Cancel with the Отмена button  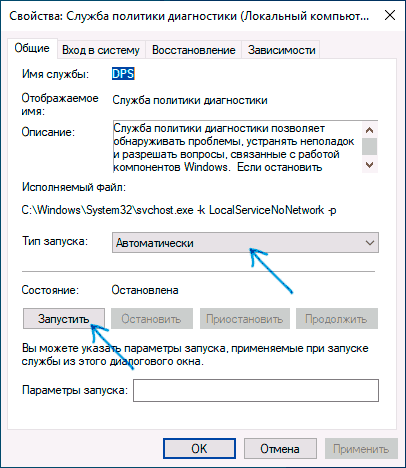tap(280, 449)
